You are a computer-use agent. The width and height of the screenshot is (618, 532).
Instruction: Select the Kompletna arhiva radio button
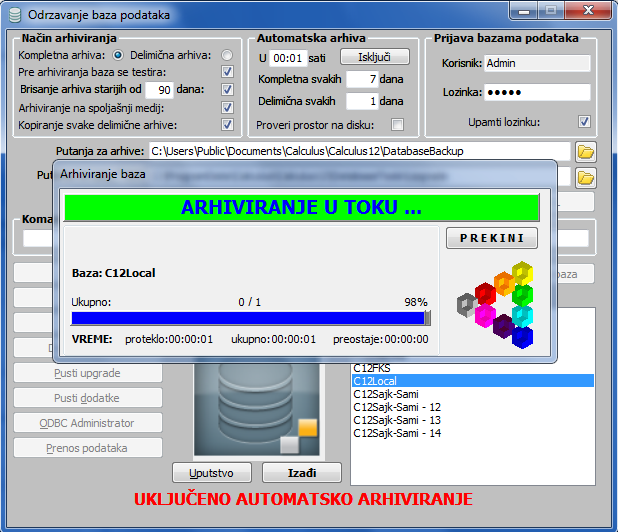click(118, 55)
